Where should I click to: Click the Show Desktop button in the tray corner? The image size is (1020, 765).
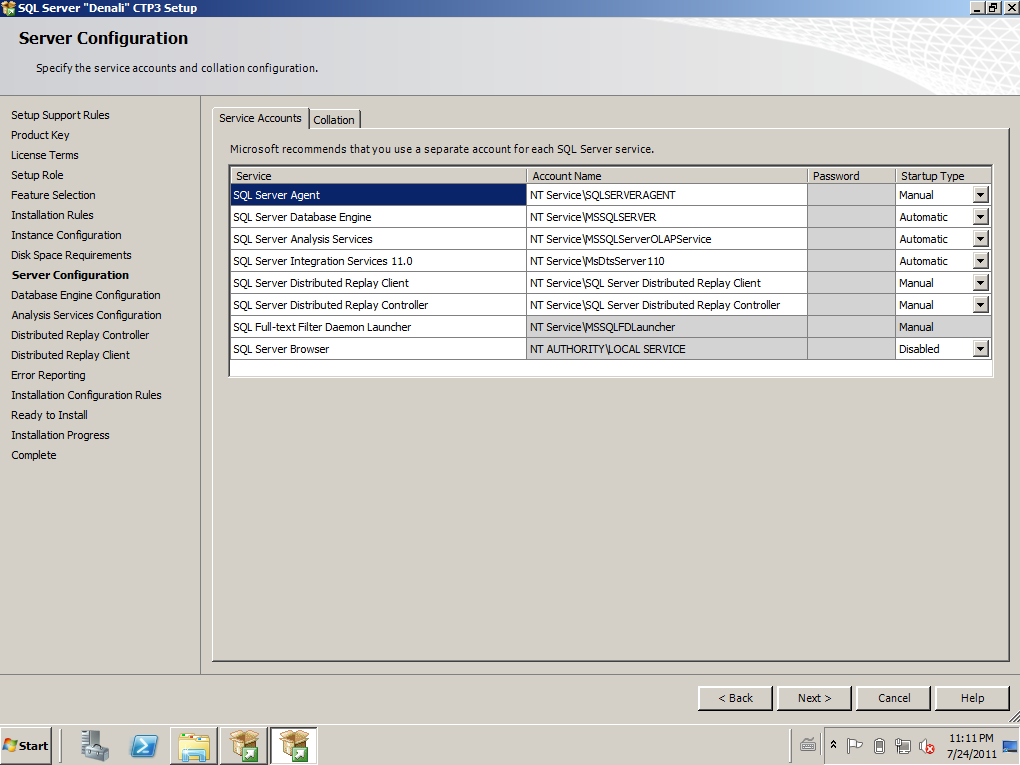(1010, 746)
